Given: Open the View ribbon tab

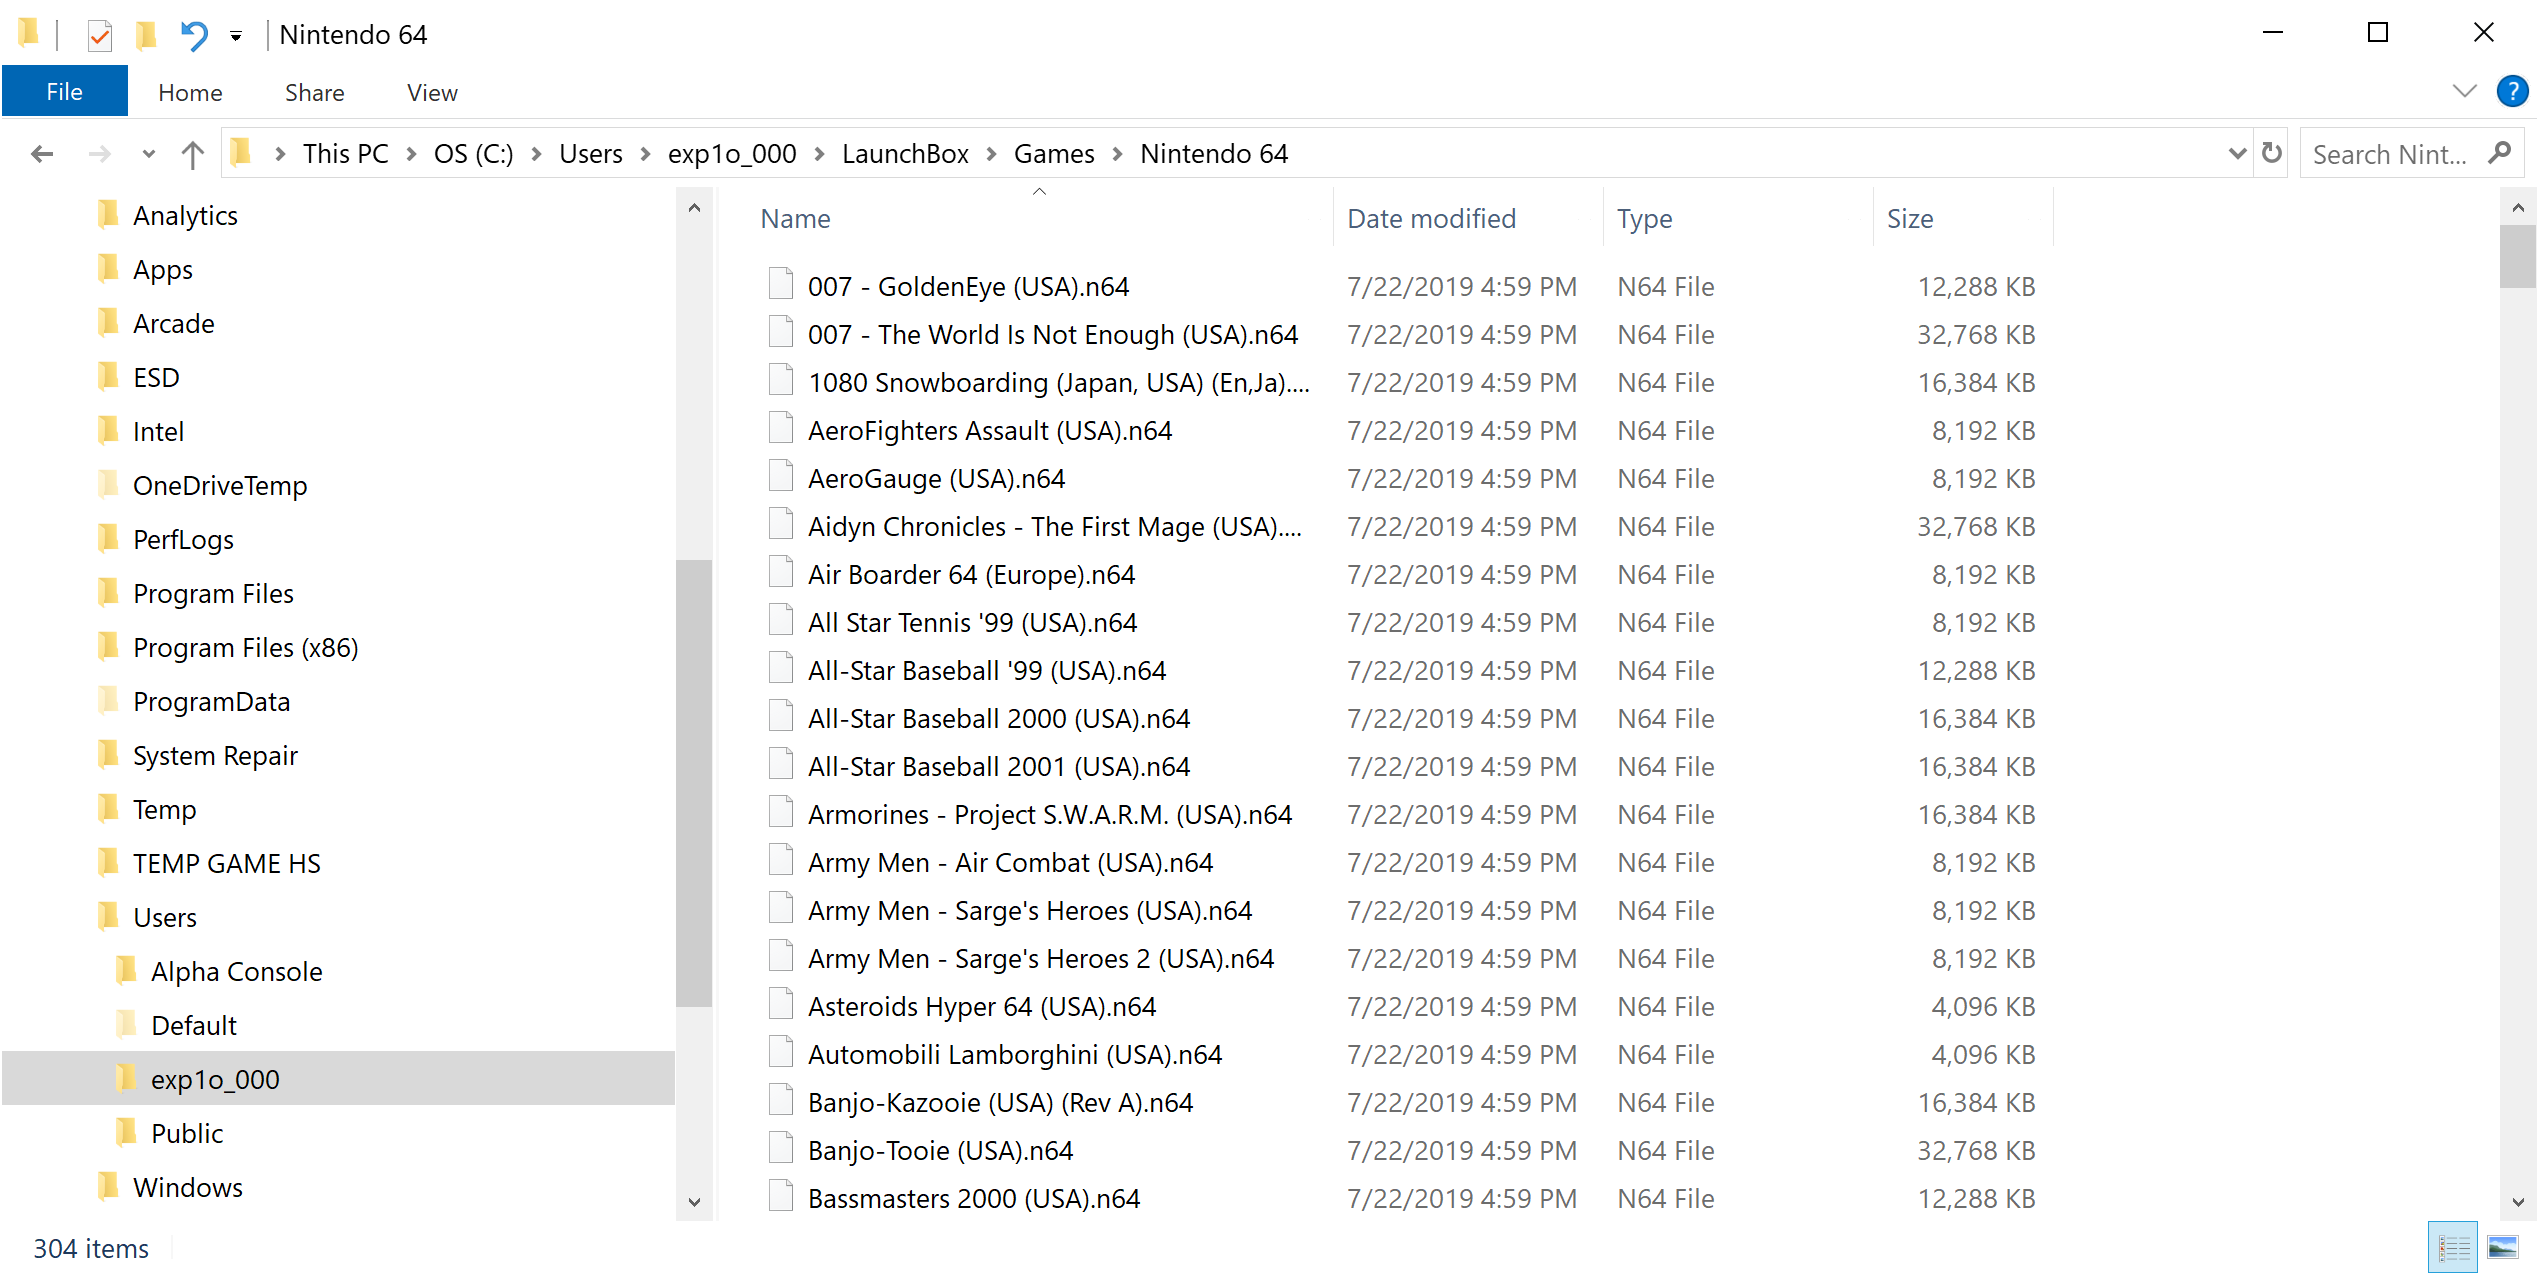Looking at the screenshot, I should pos(432,92).
